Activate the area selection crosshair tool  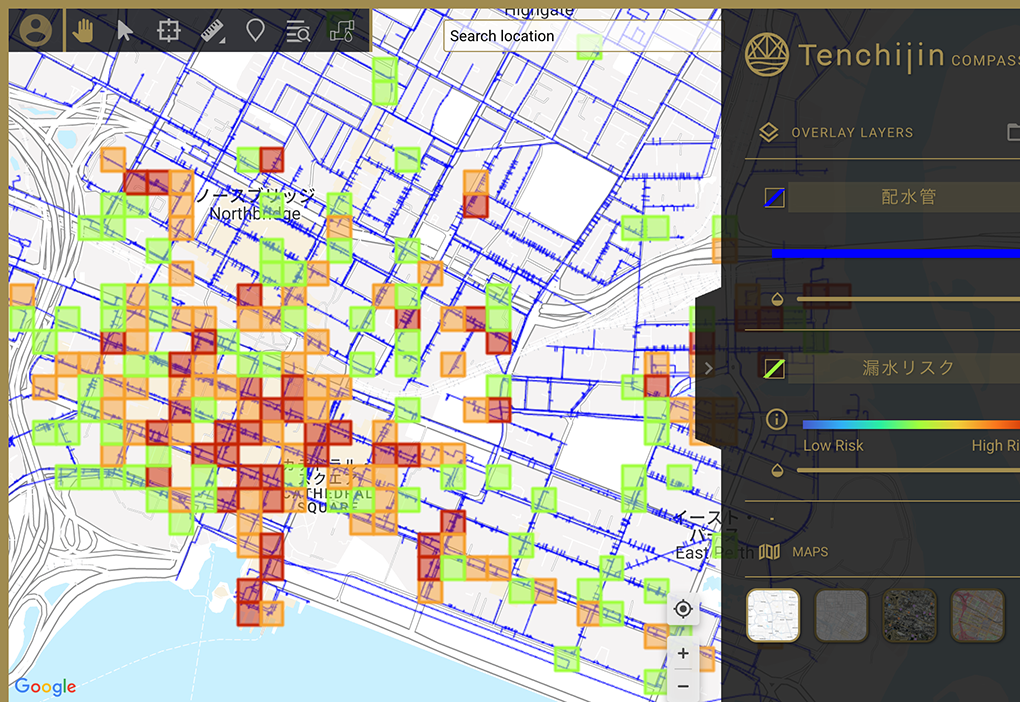[x=168, y=31]
